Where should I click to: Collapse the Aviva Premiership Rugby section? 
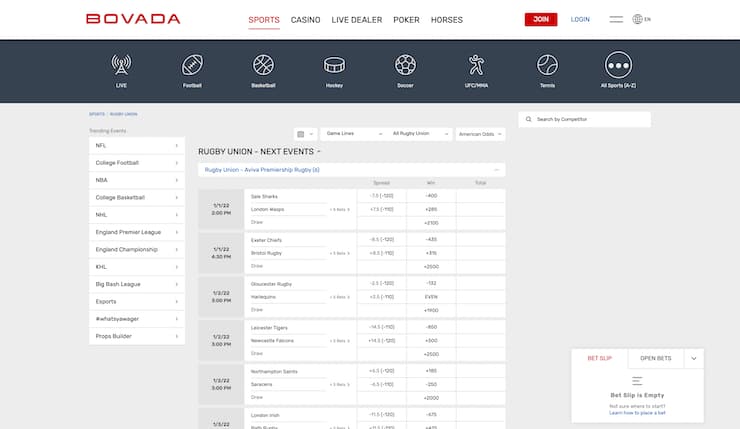tap(496, 170)
